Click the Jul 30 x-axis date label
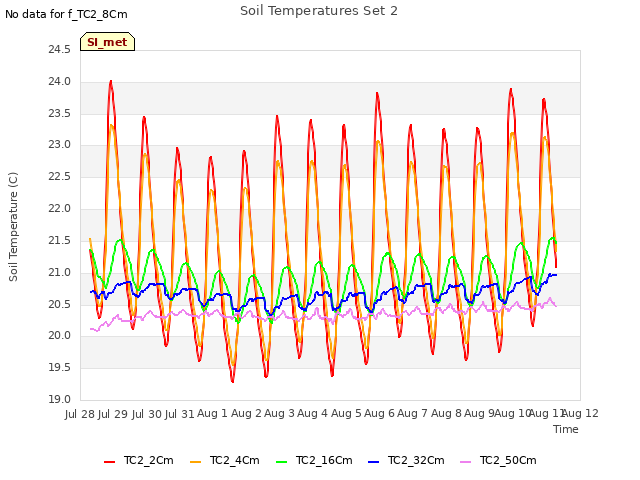The width and height of the screenshot is (640, 480). coord(147,414)
